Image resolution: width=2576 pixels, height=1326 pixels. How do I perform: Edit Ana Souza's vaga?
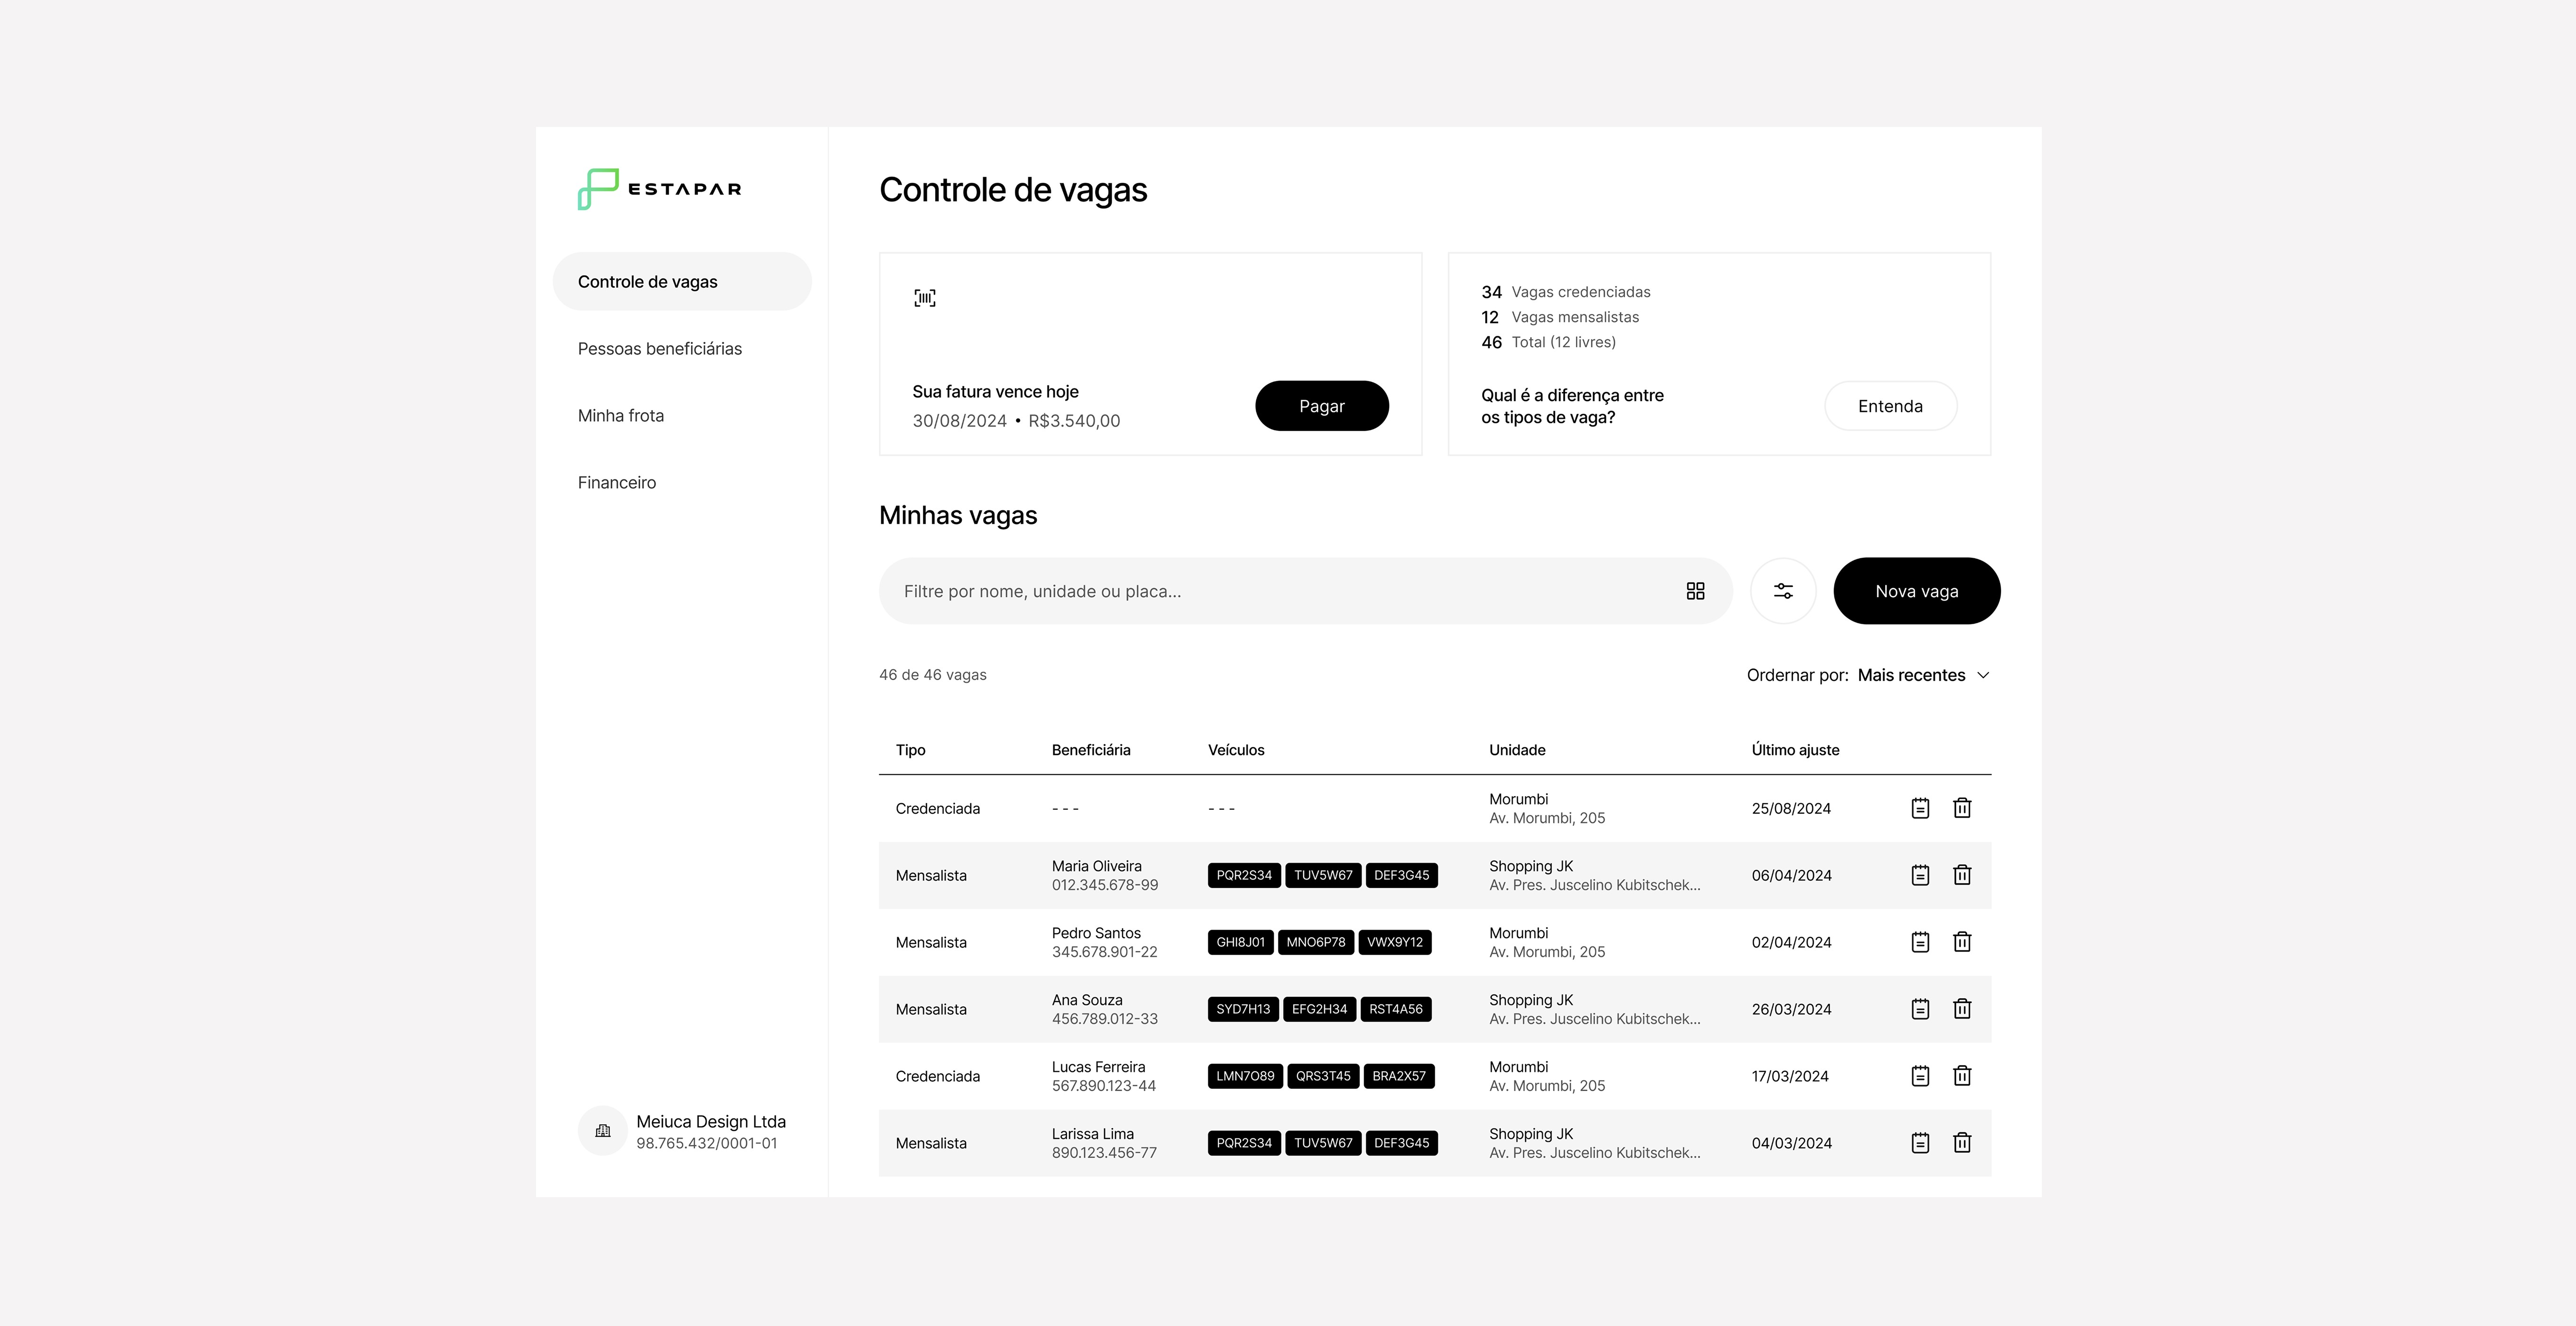[1920, 1009]
